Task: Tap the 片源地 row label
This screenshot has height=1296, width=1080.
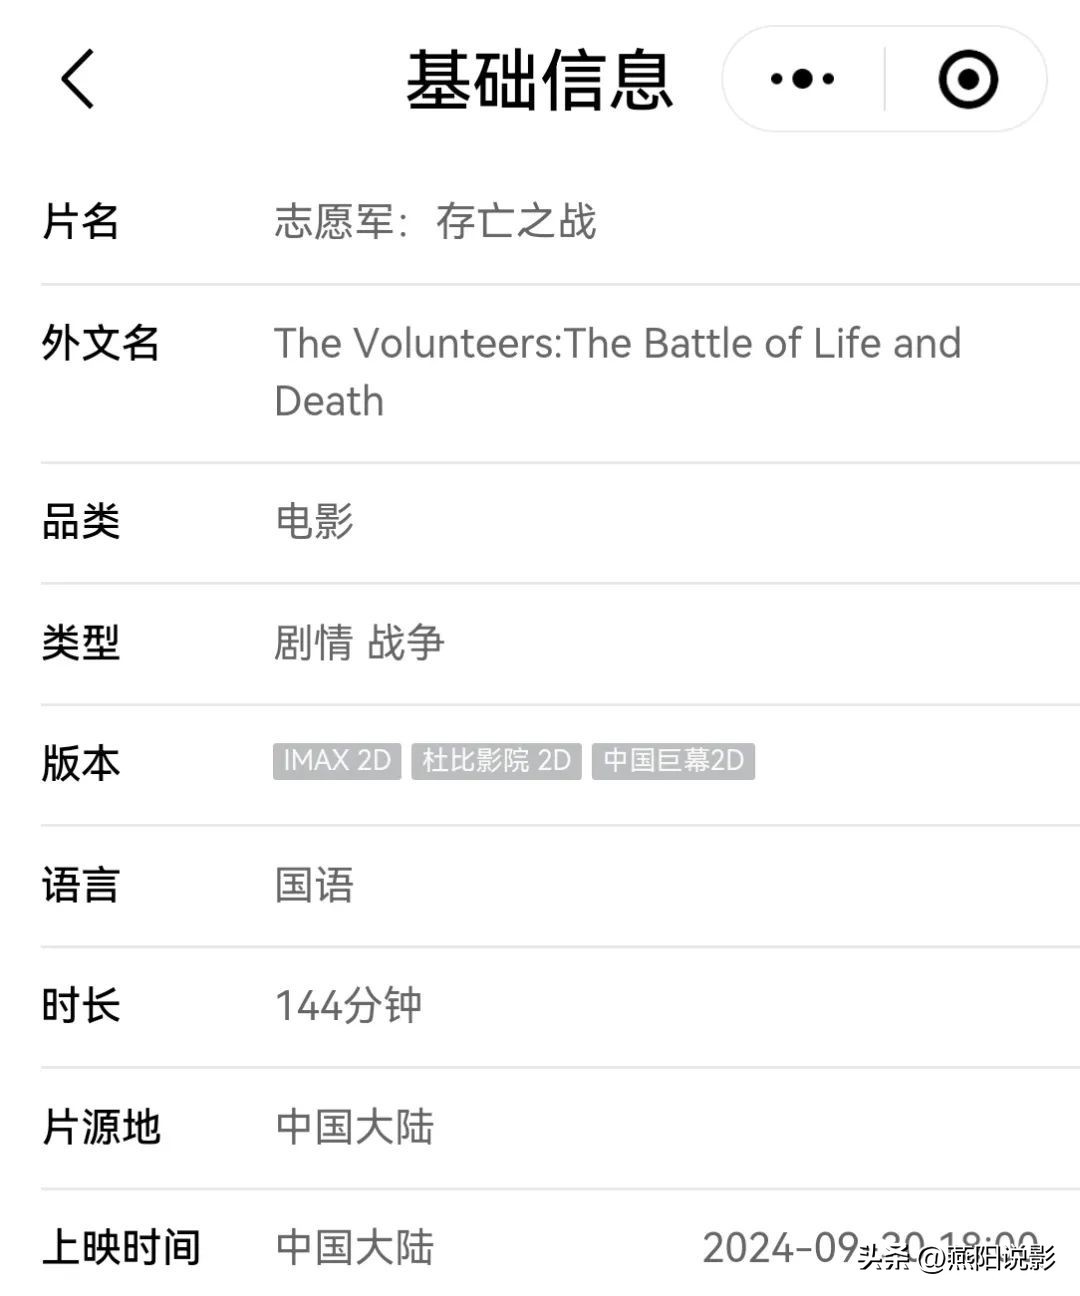Action: coord(101,1127)
